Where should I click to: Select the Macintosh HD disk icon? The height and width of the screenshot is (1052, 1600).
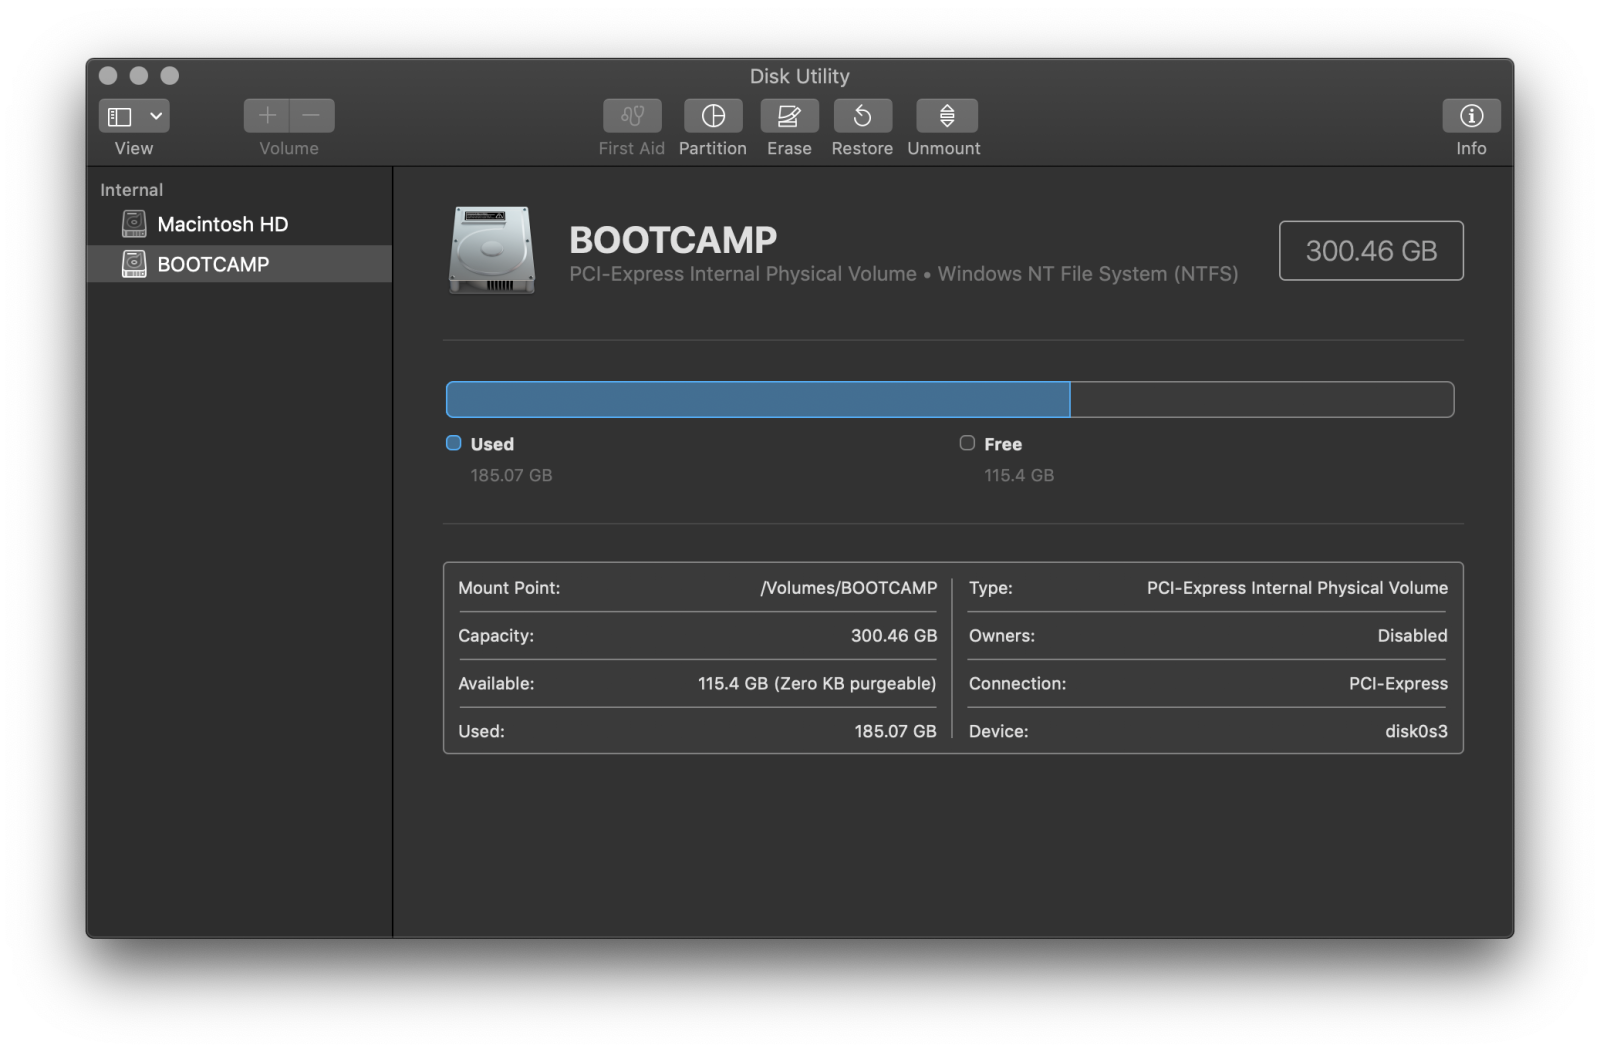pos(134,224)
